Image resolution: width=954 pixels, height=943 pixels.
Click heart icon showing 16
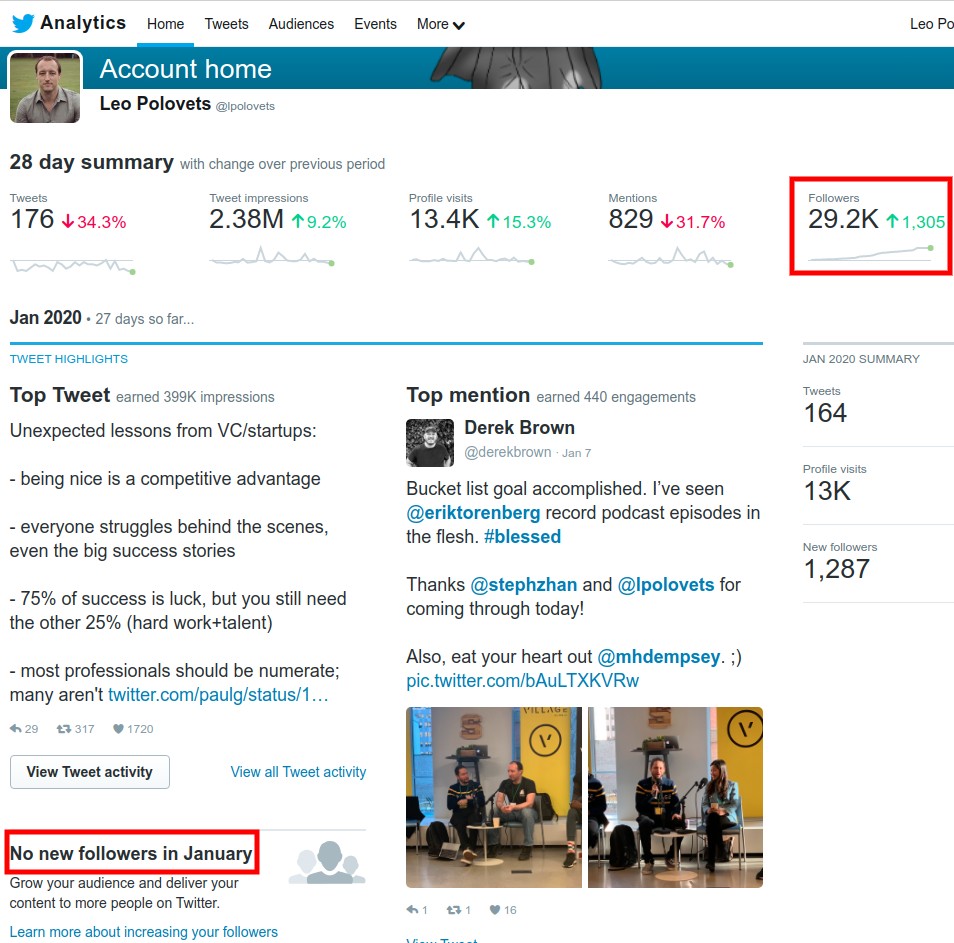[x=495, y=910]
